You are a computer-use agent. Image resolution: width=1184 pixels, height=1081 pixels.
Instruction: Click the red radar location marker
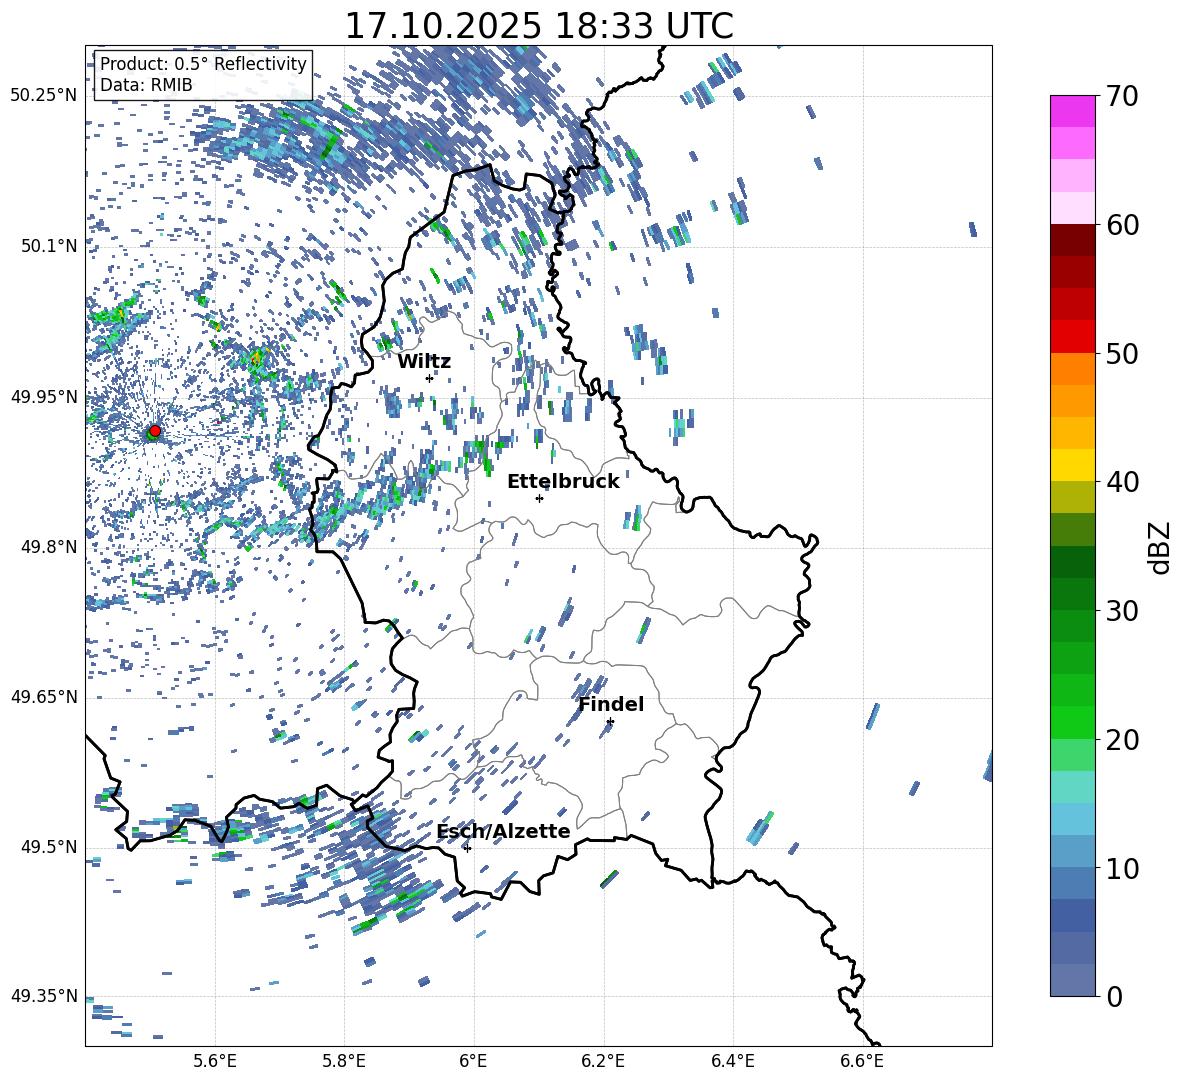point(155,431)
